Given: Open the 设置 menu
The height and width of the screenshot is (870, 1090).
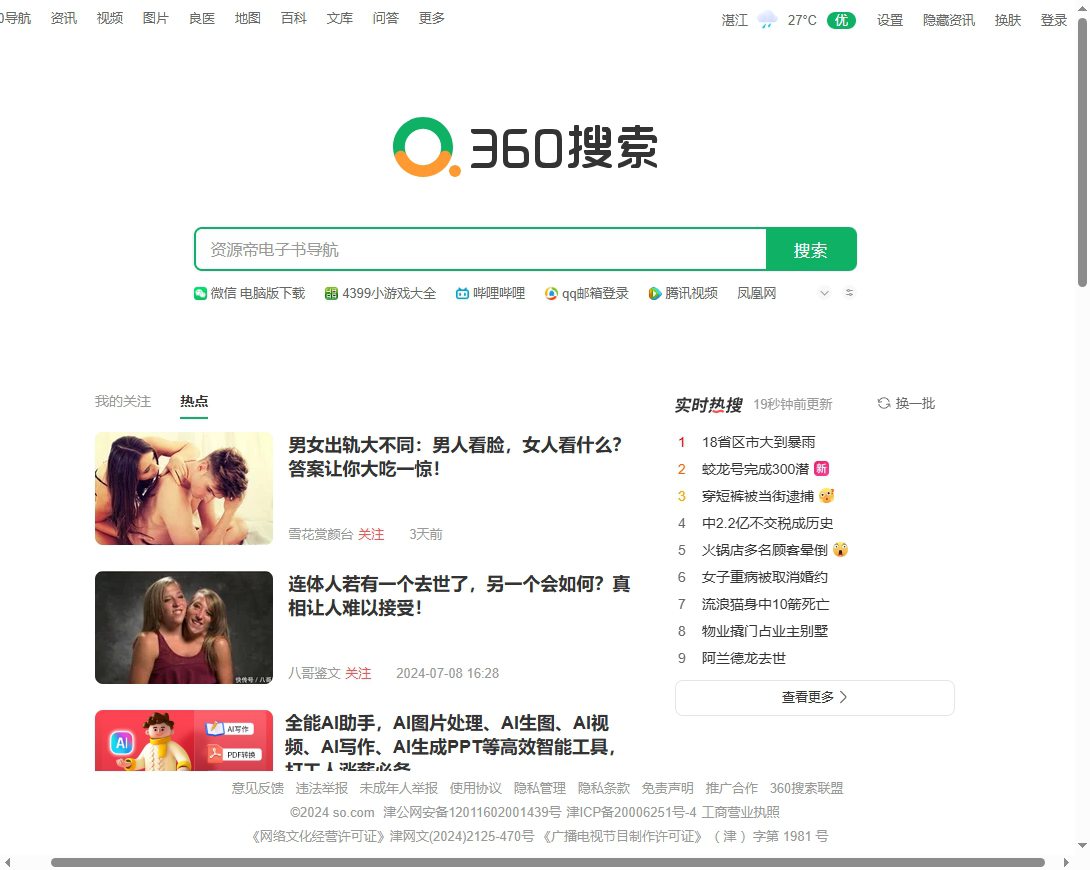Looking at the screenshot, I should click(890, 20).
